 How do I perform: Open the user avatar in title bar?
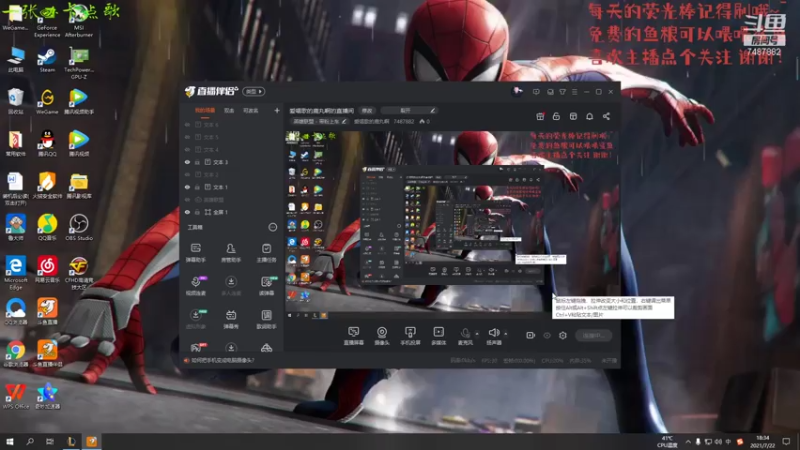pyautogui.click(x=517, y=91)
